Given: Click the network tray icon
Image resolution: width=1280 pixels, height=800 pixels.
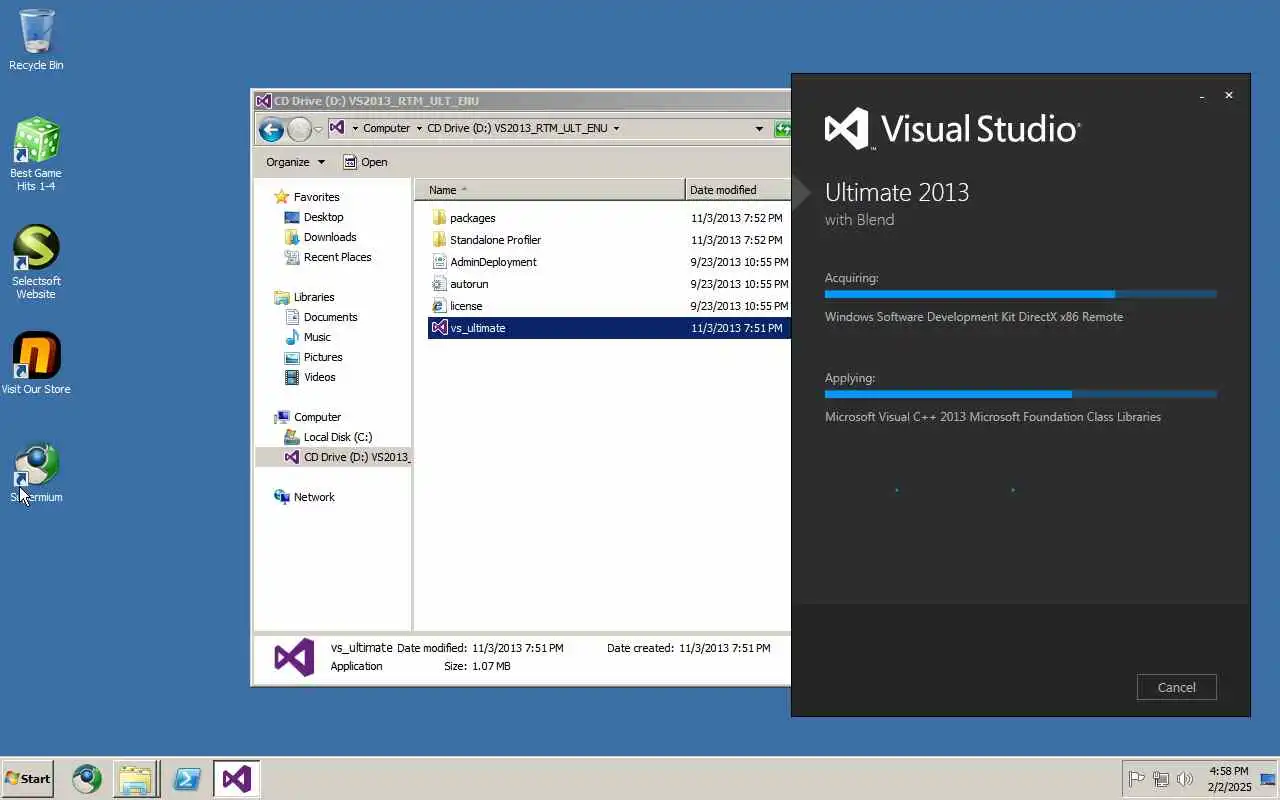Looking at the screenshot, I should pos(1161,778).
